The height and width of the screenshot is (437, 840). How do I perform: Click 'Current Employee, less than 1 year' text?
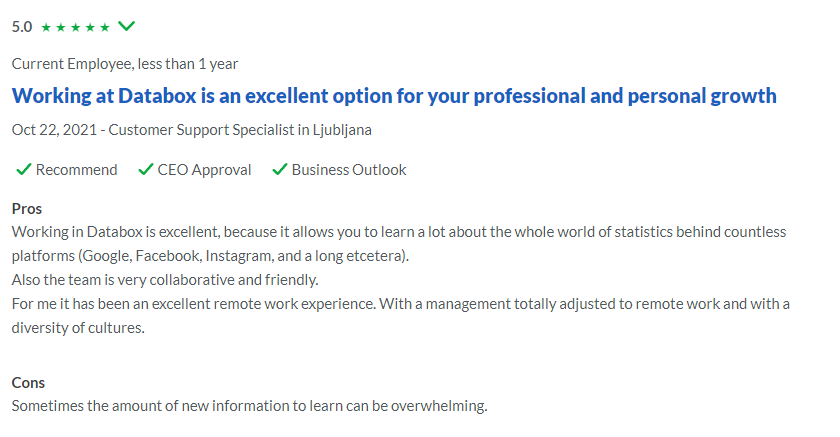[x=125, y=64]
